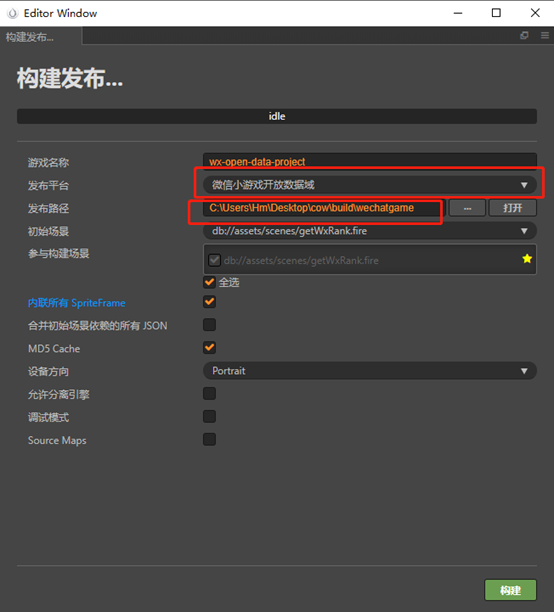Open the 发布平台 platform dropdown
554x612 pixels.
(x=370, y=185)
